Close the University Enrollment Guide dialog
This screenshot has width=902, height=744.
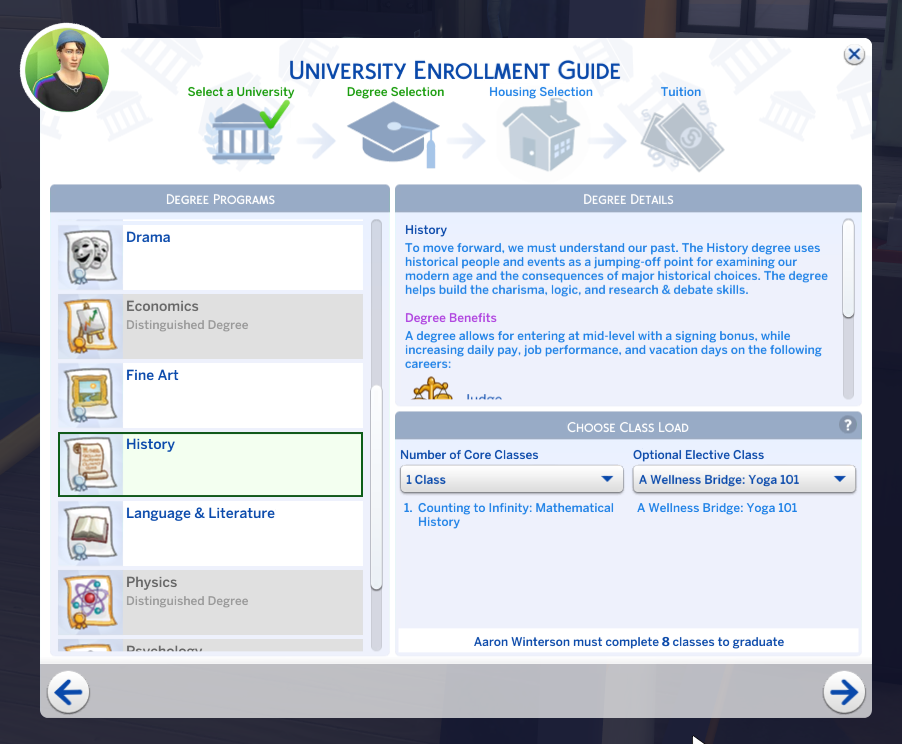tap(854, 55)
